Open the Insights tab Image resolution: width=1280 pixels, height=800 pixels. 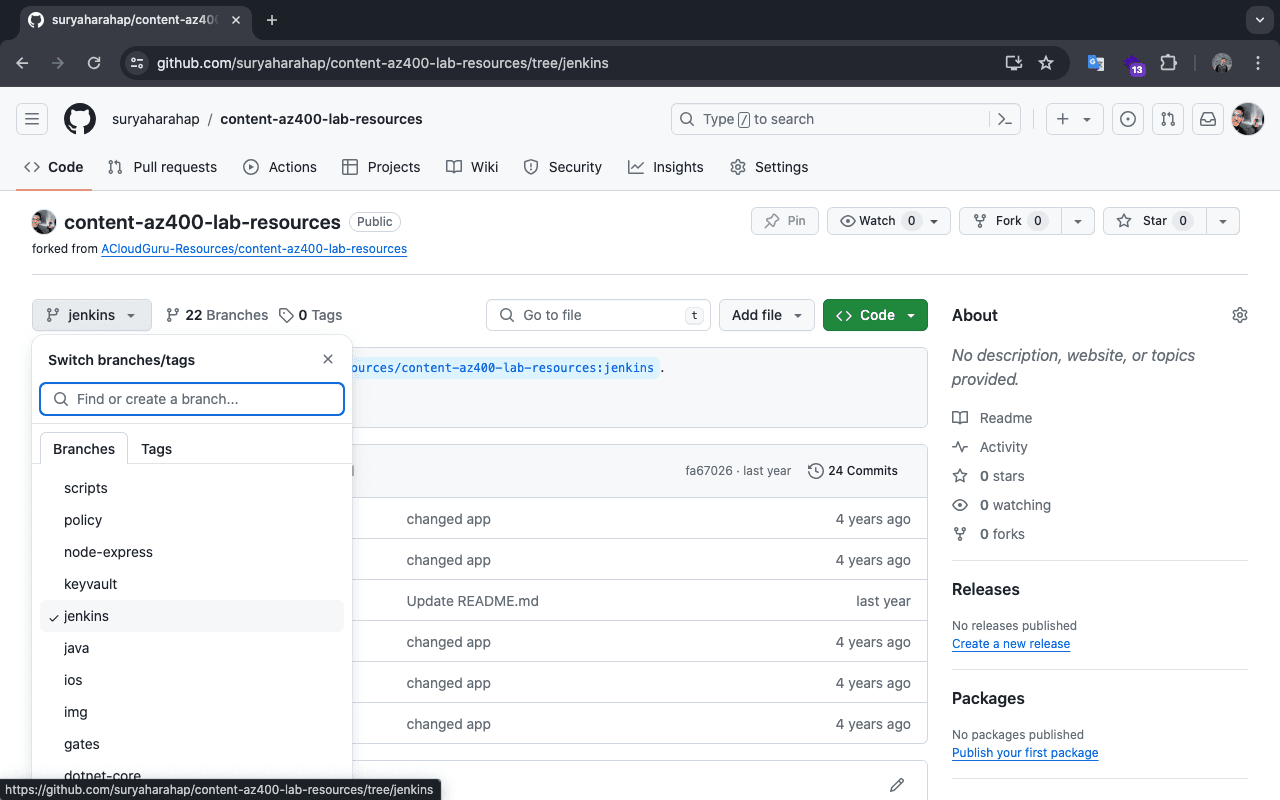click(666, 167)
